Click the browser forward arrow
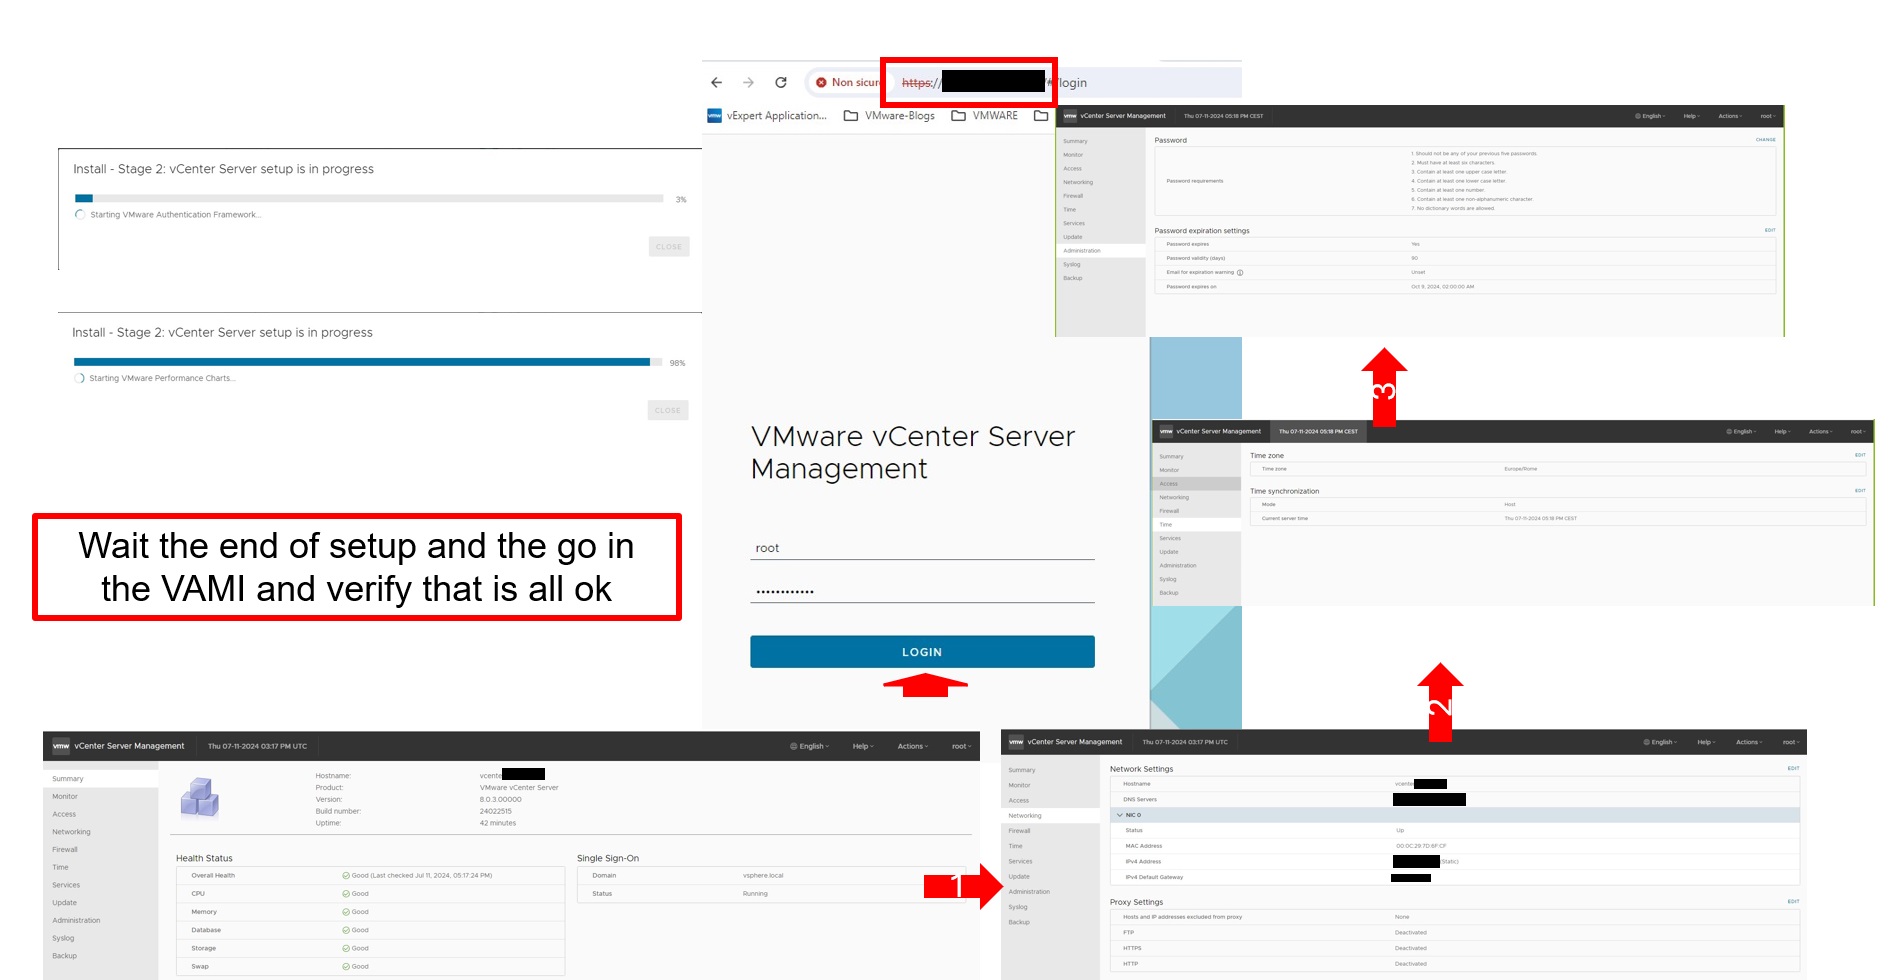The width and height of the screenshot is (1891, 980). [748, 83]
